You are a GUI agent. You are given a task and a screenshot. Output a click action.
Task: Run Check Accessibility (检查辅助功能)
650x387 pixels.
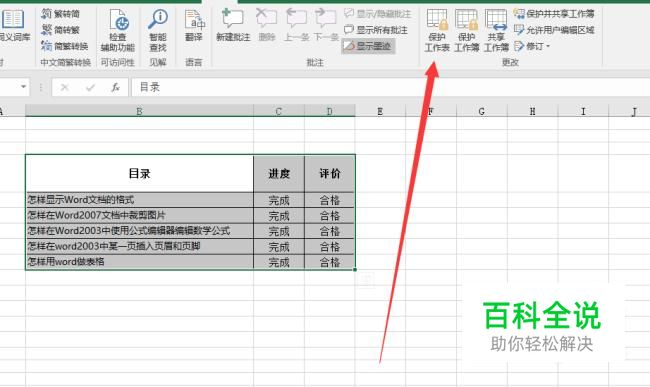(118, 31)
